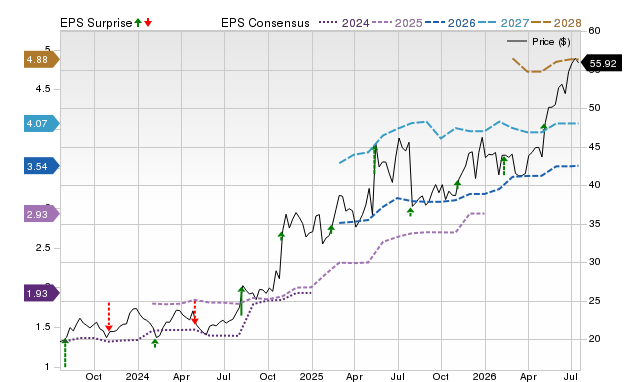The width and height of the screenshot is (640, 382).
Task: Click the 60 price axis label
Action: point(595,31)
